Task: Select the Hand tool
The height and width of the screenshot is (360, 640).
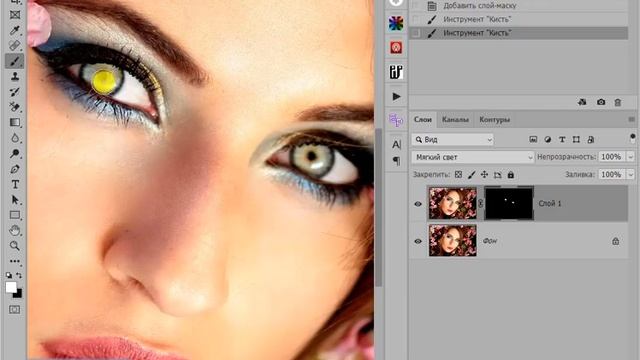Action: click(x=15, y=231)
